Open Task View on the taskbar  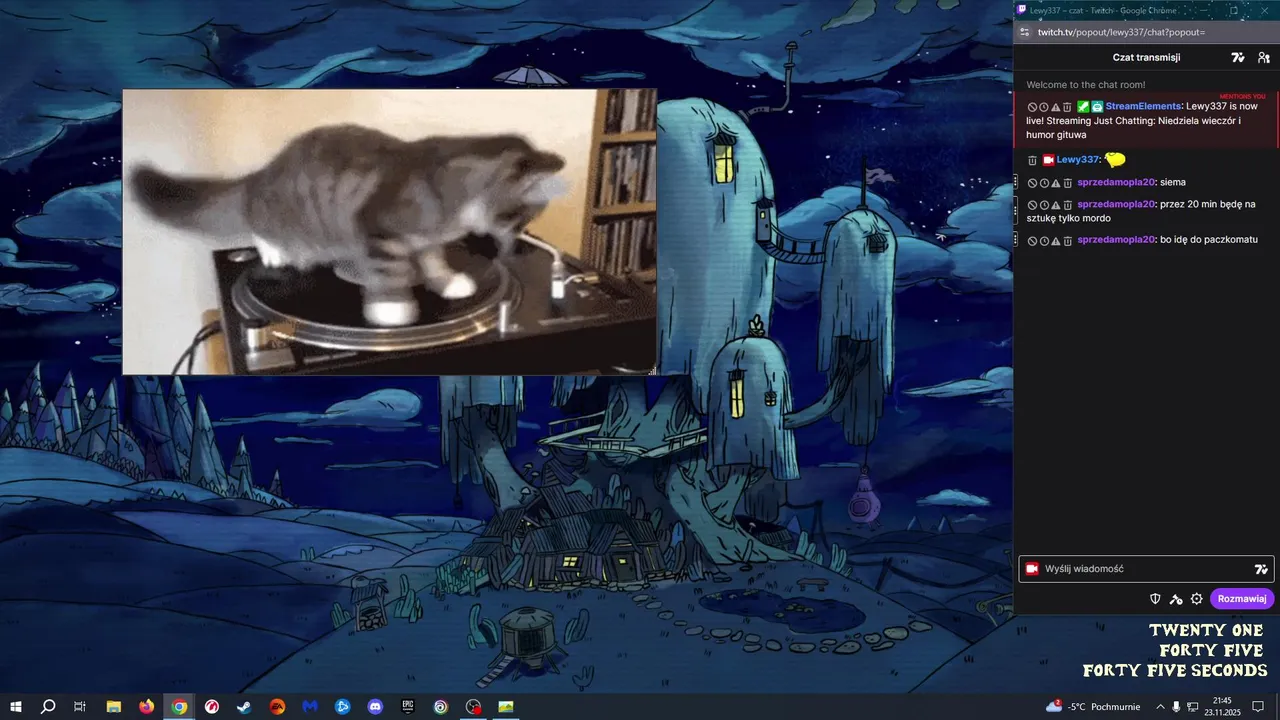tap(81, 707)
